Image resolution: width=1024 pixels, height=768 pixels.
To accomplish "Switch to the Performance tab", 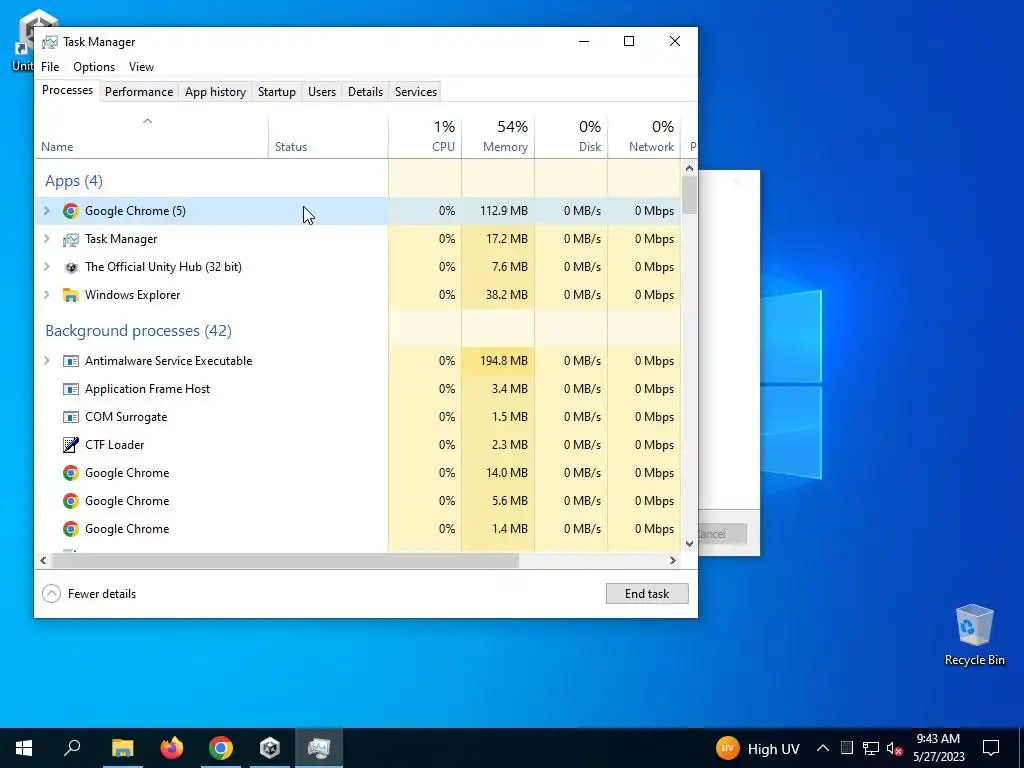I will (139, 92).
